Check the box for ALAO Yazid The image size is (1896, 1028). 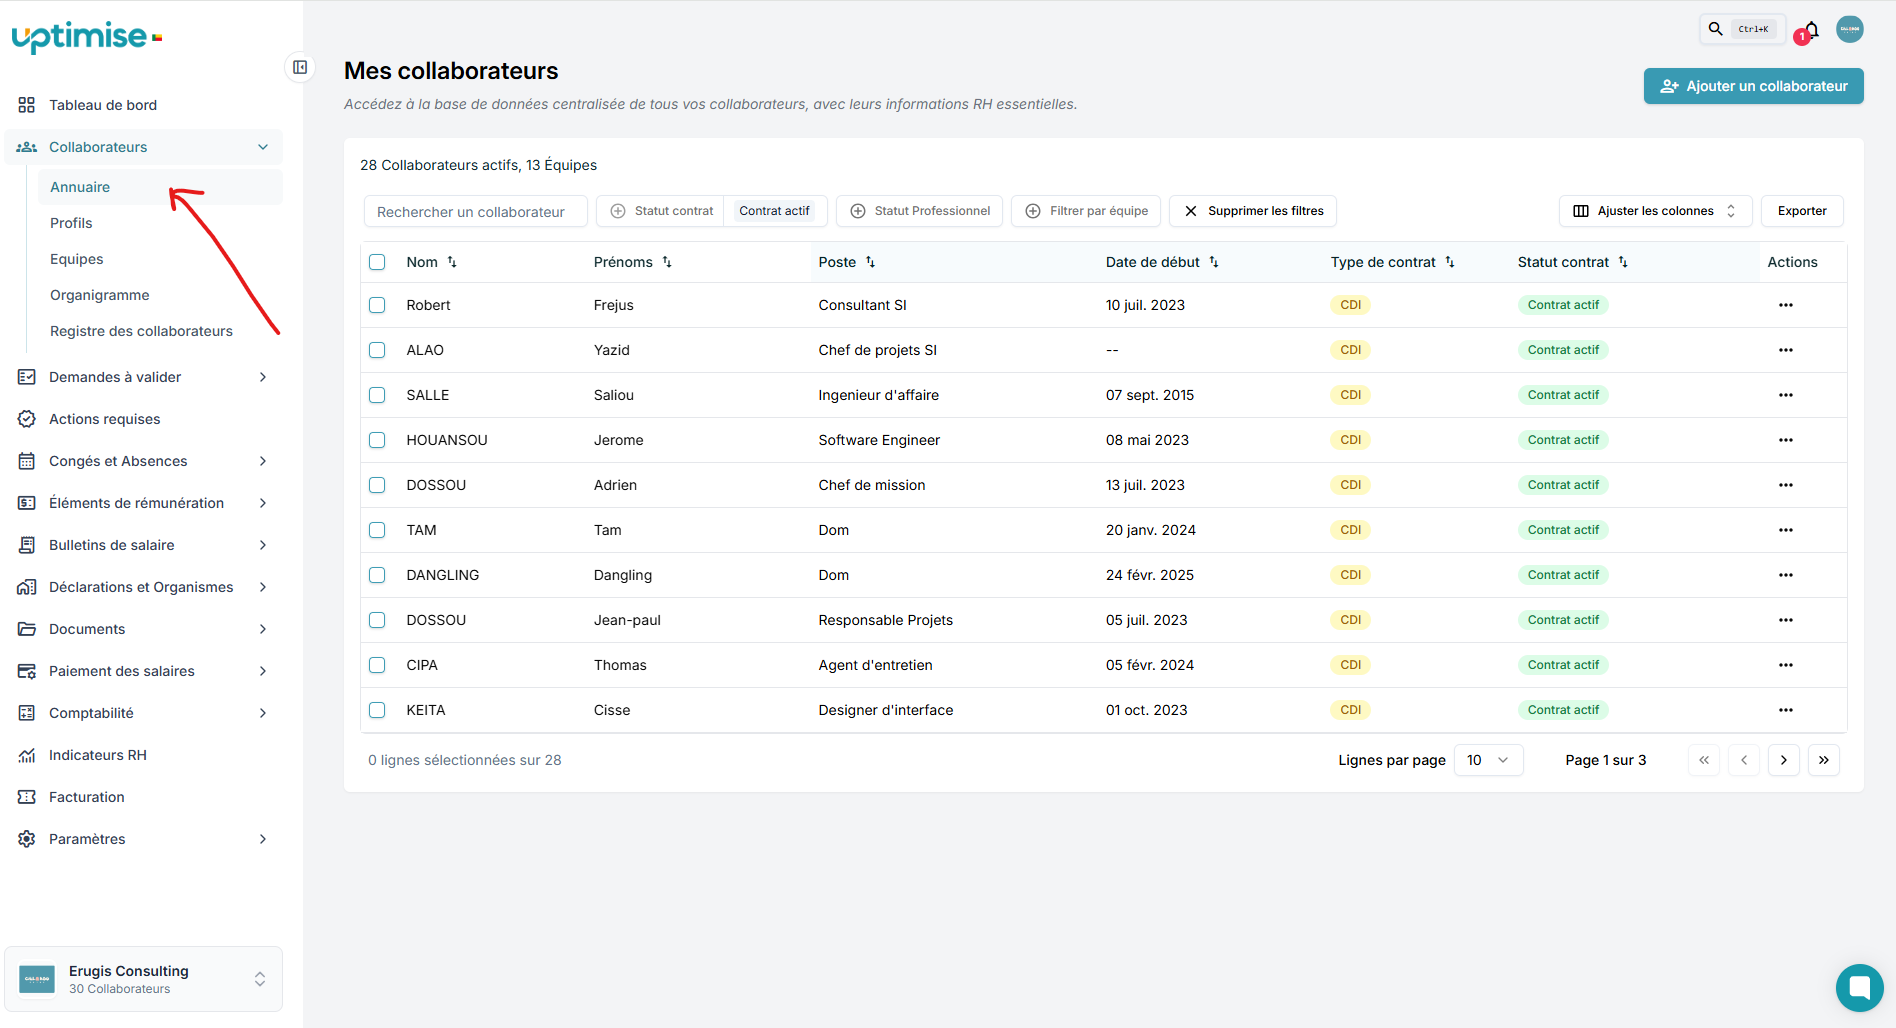tap(377, 350)
